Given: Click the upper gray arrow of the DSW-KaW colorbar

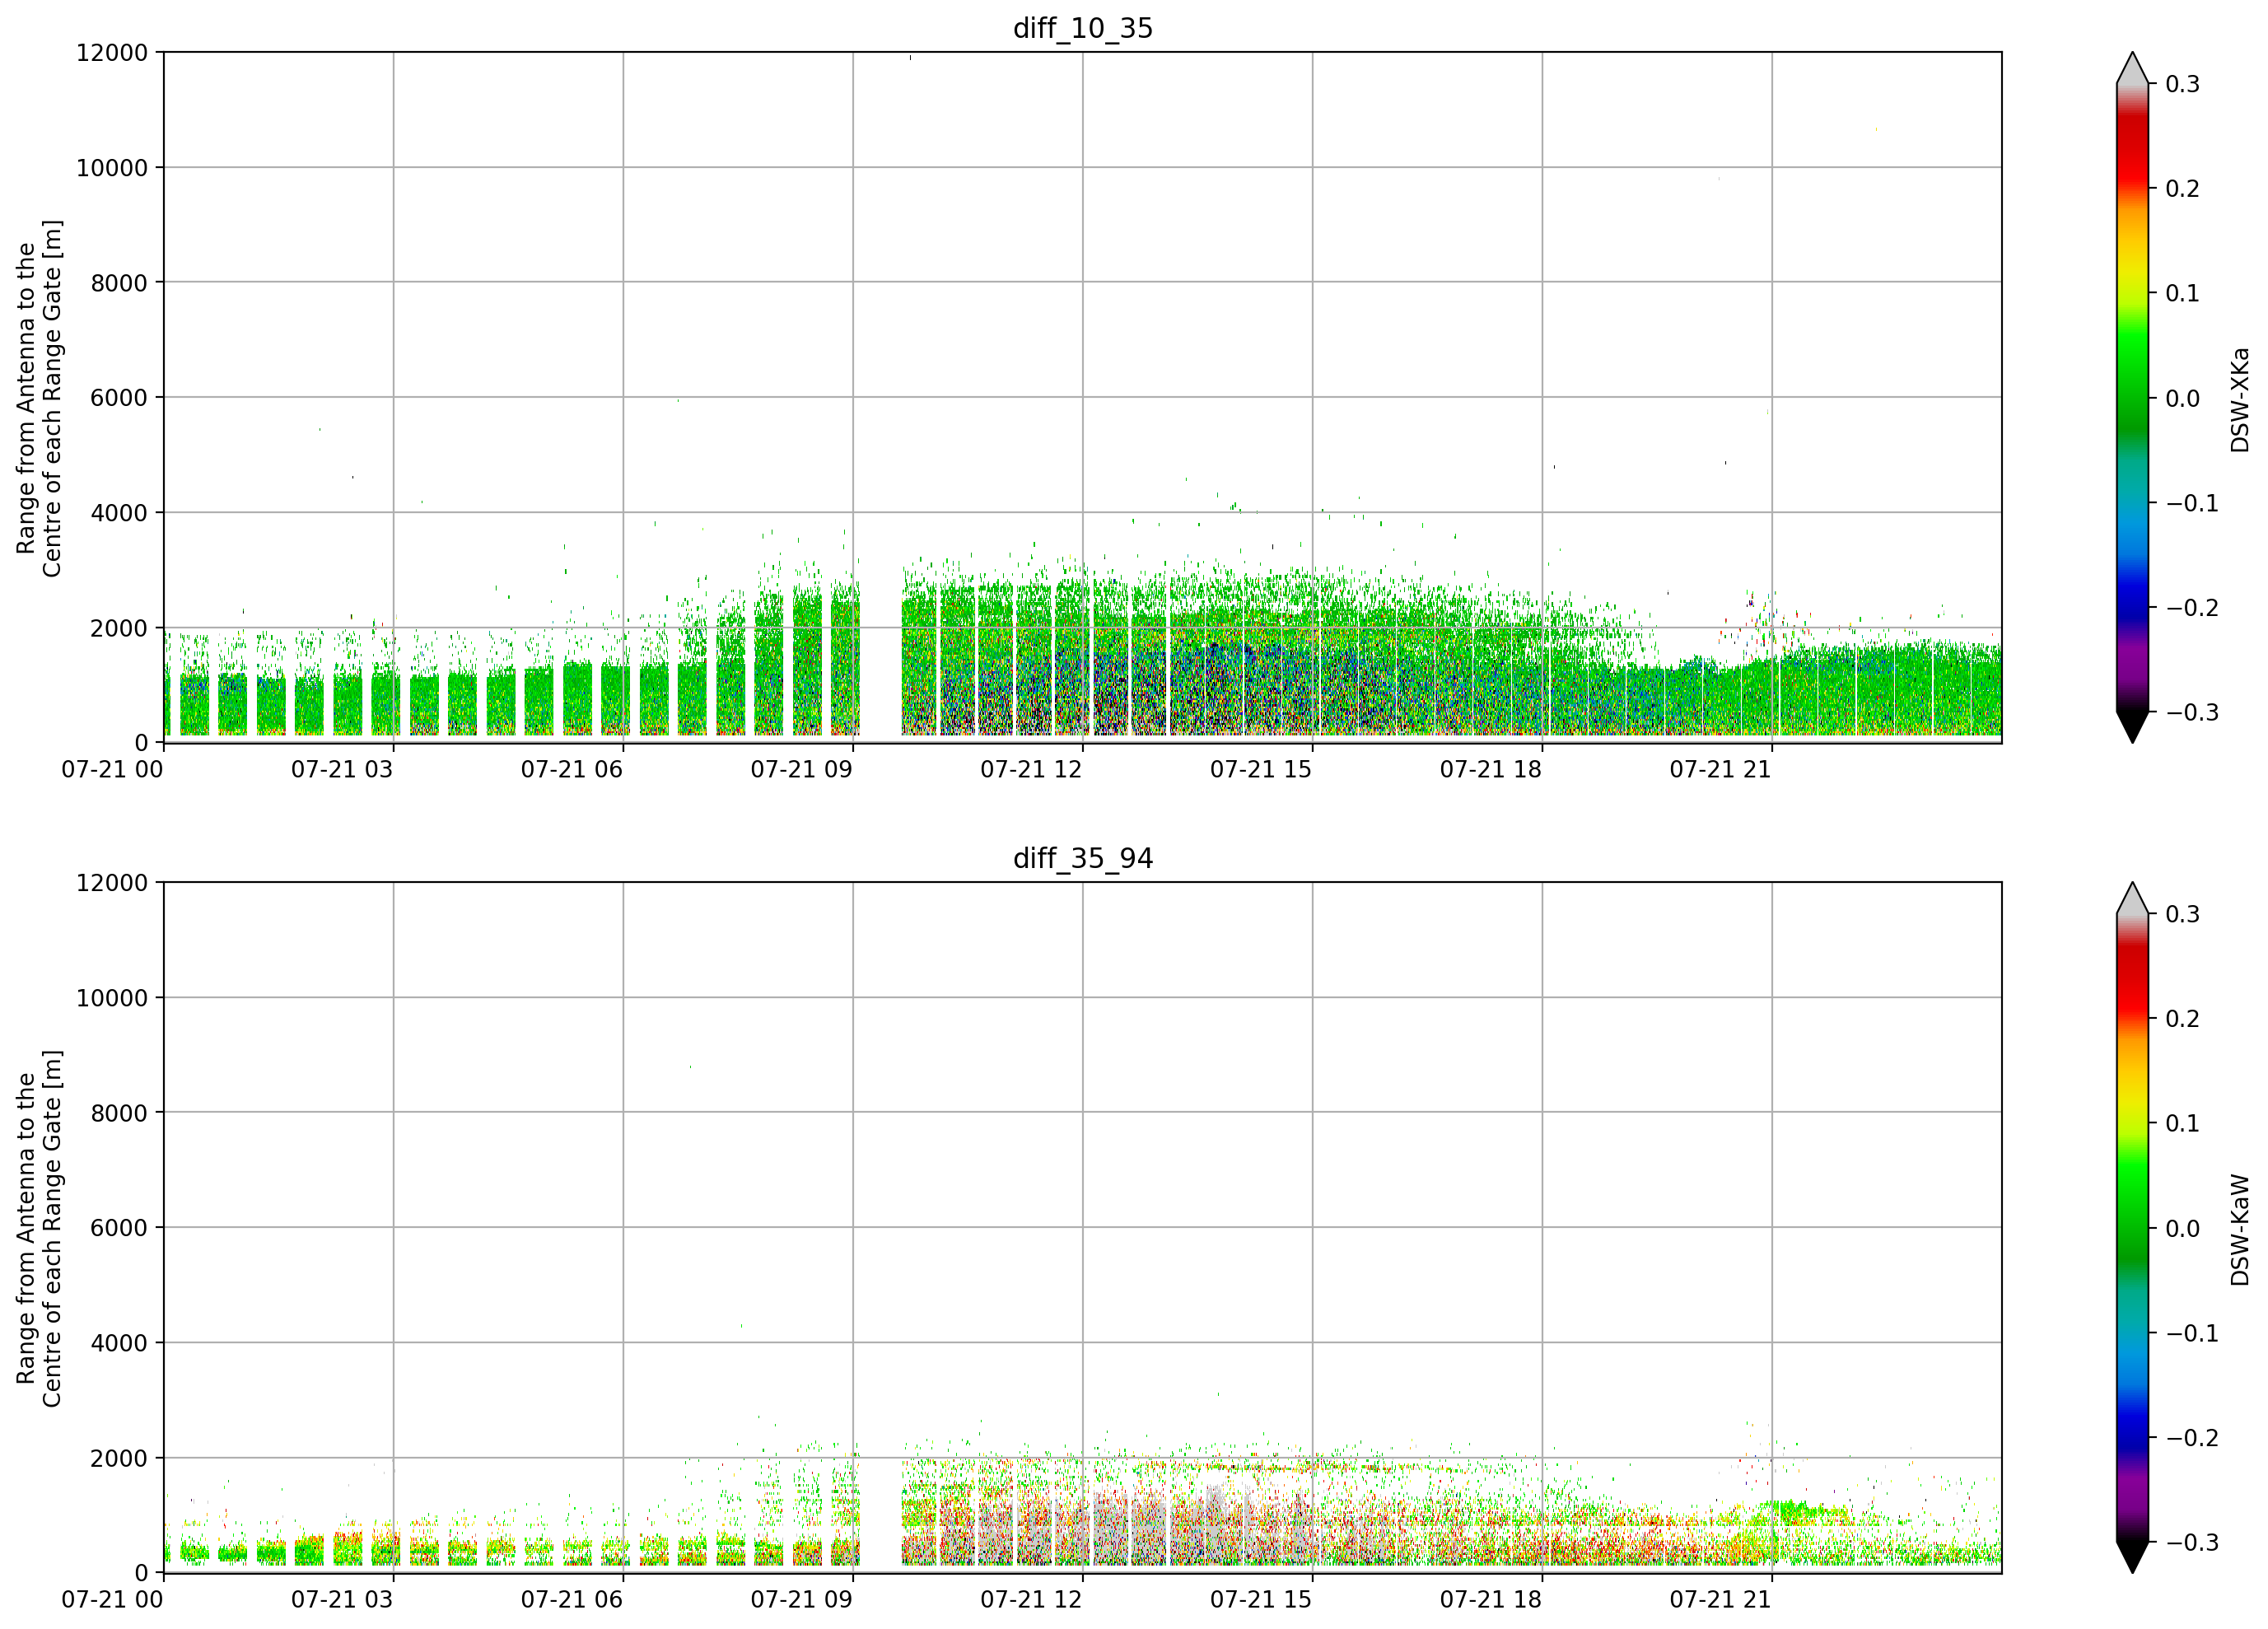Looking at the screenshot, I should [2132, 898].
